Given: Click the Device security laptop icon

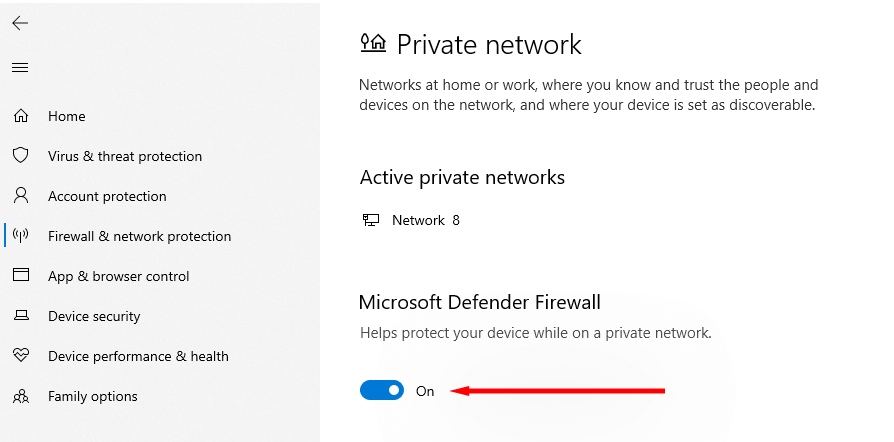Looking at the screenshot, I should coord(20,316).
